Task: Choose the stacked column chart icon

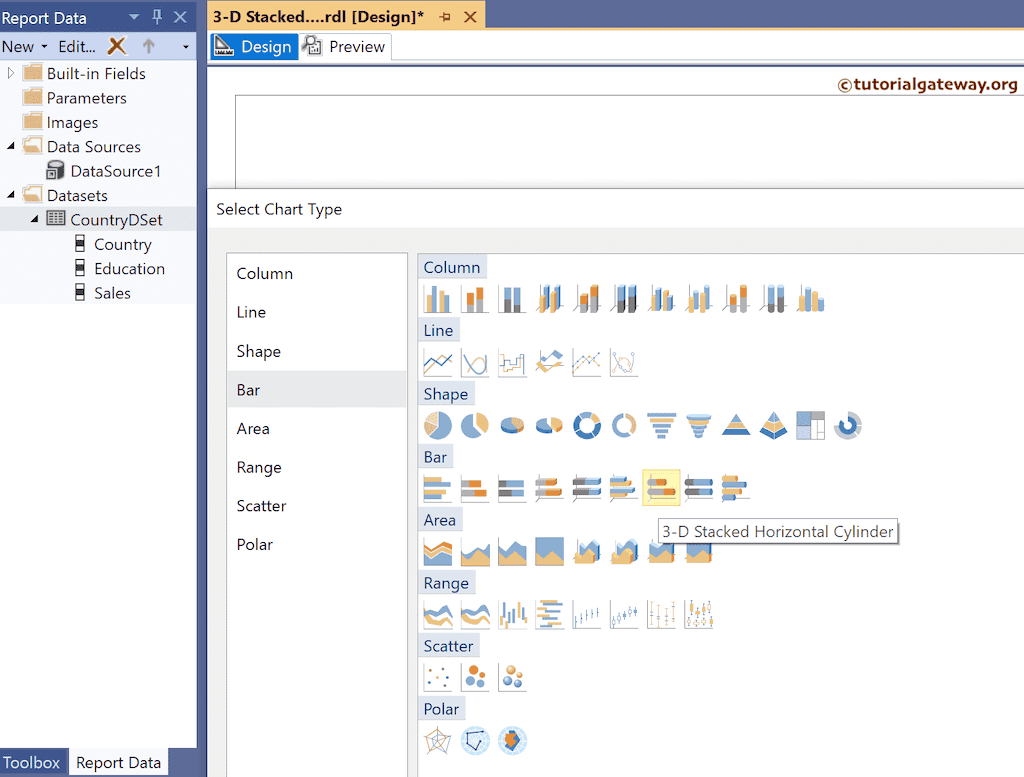Action: pos(475,299)
